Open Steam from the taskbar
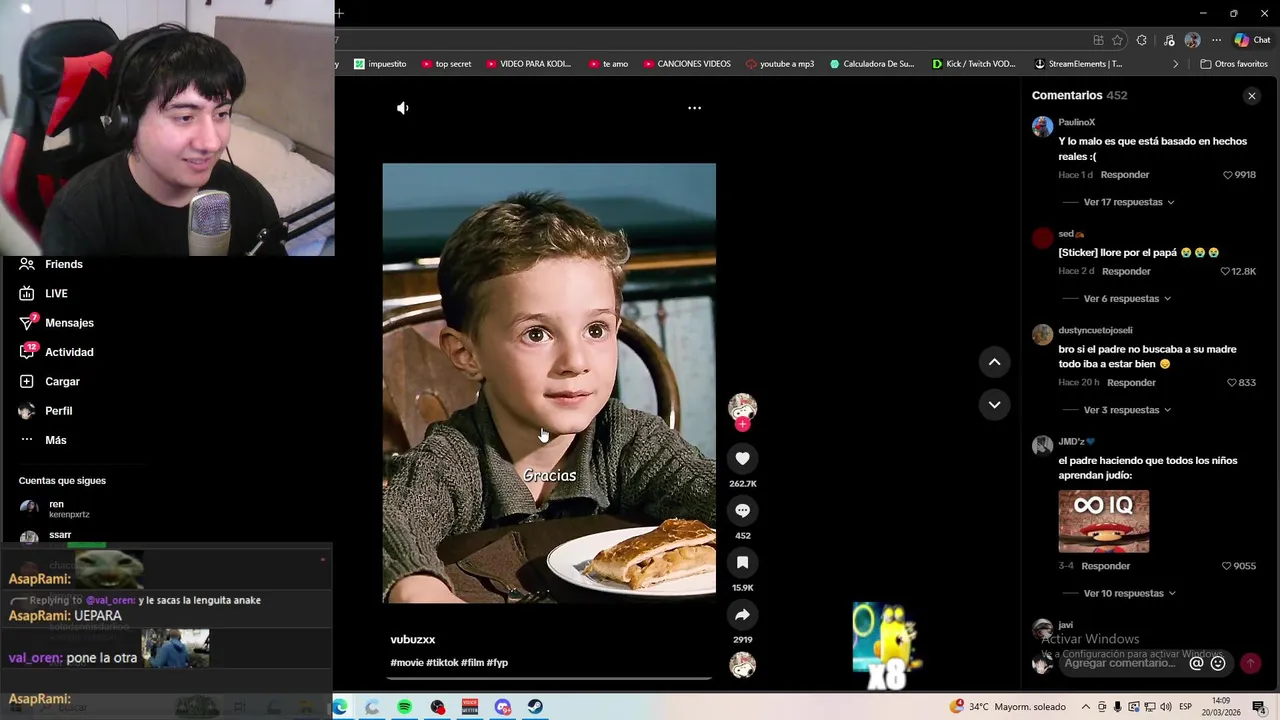This screenshot has height=720, width=1280. [x=535, y=707]
